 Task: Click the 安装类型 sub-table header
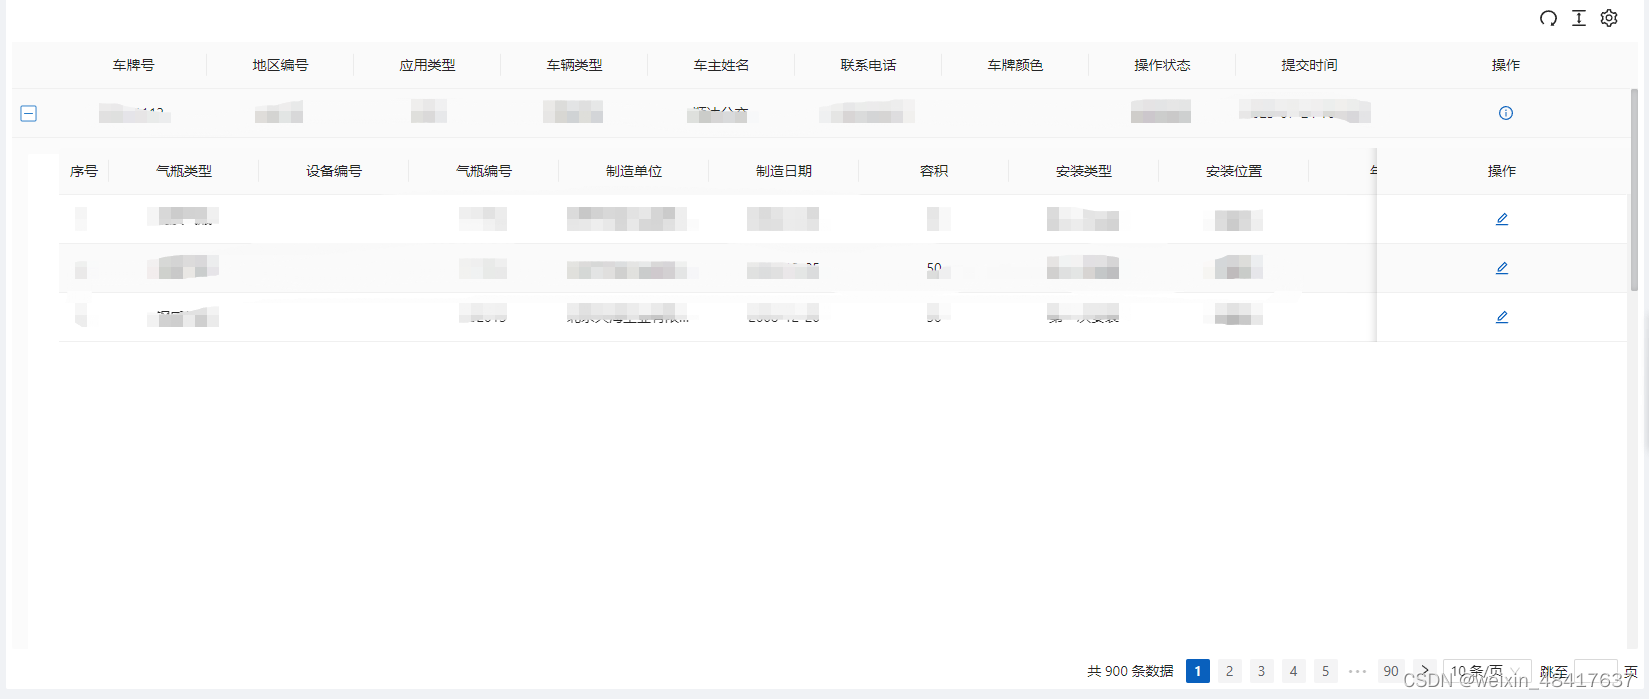tap(1084, 171)
